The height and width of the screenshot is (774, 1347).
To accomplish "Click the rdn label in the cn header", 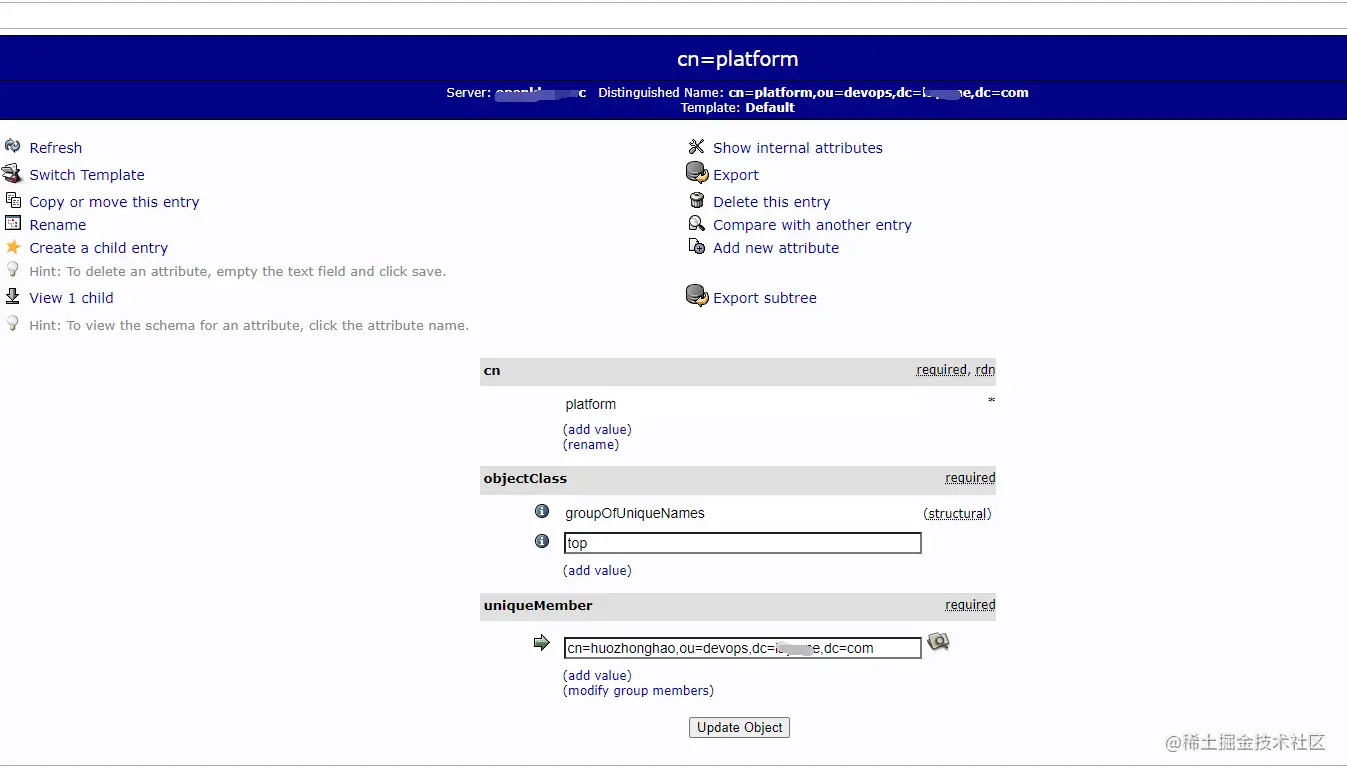I will [985, 370].
